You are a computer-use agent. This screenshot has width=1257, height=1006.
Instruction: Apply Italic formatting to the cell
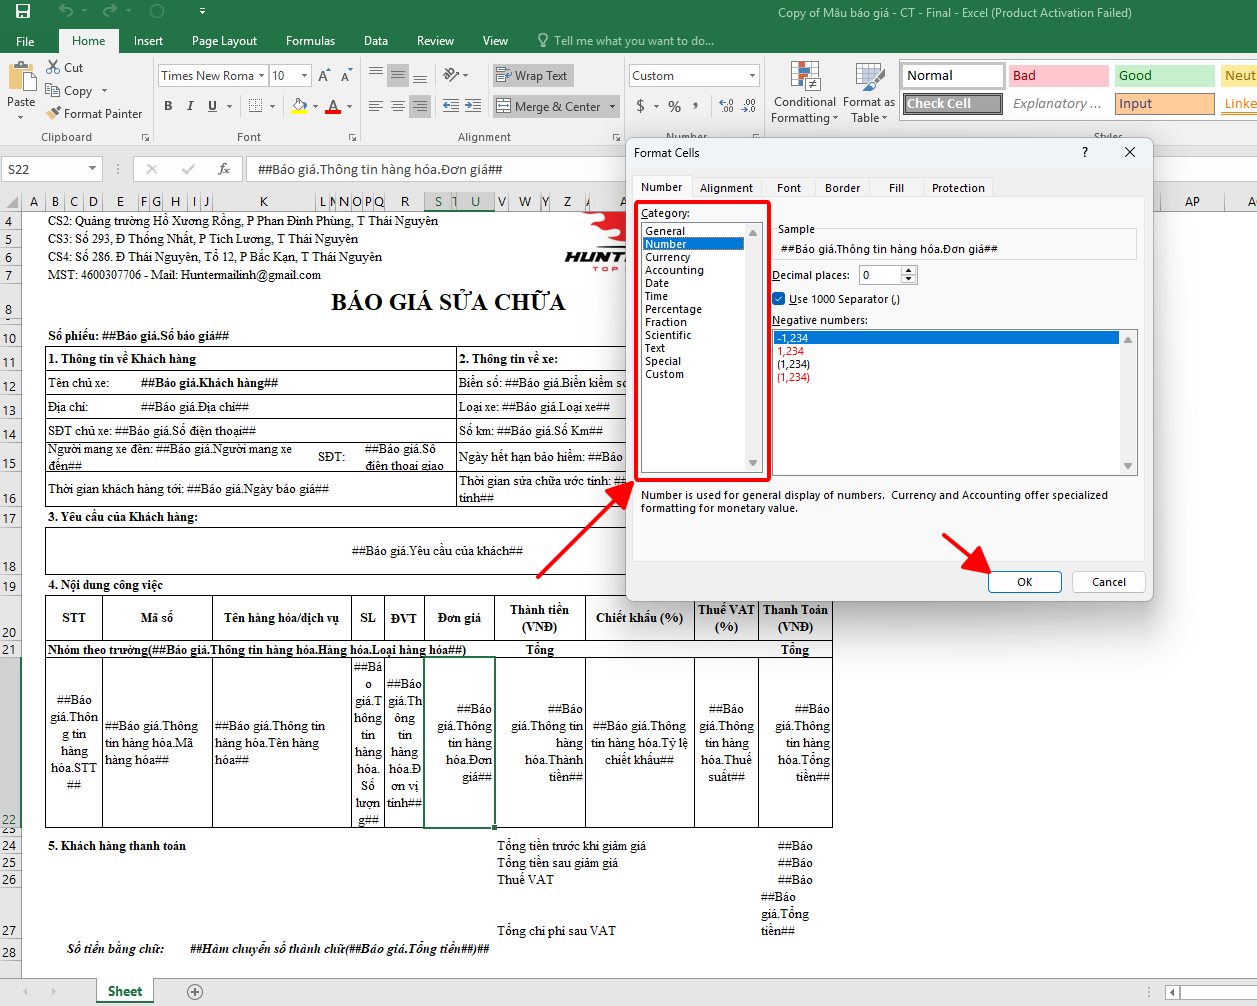(x=190, y=106)
